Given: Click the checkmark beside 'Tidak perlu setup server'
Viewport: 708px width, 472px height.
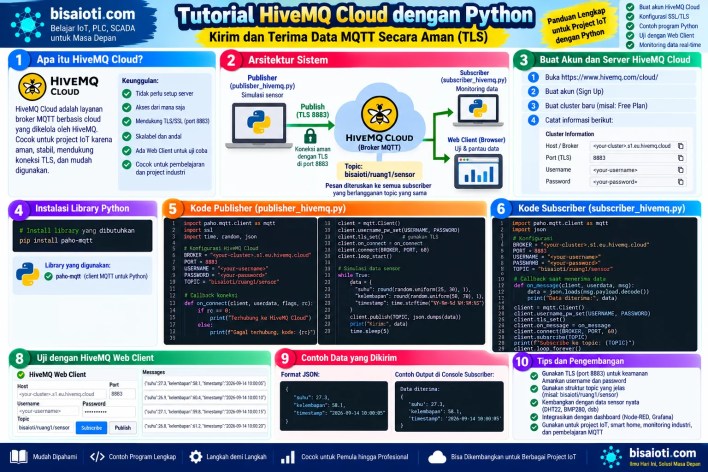Looking at the screenshot, I should point(127,93).
